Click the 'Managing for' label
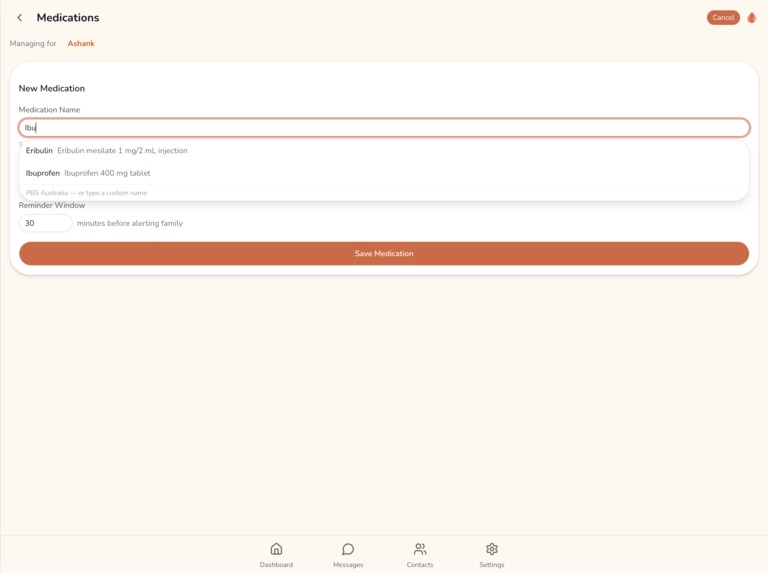The width and height of the screenshot is (768, 573). point(33,43)
